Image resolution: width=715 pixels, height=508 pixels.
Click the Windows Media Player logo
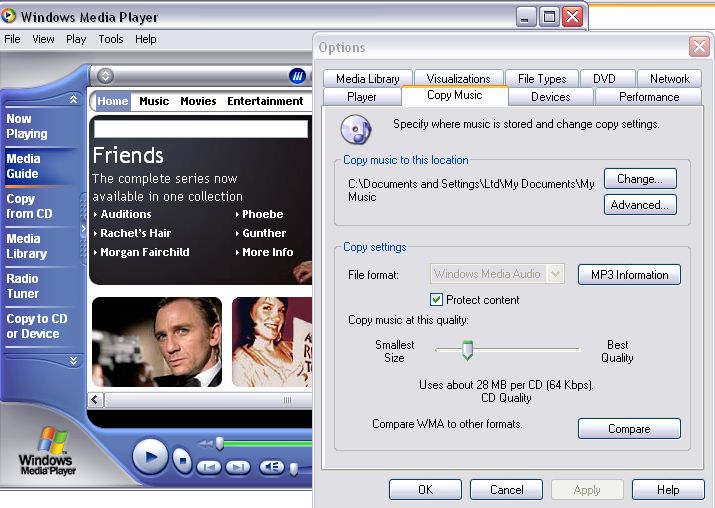[47, 452]
